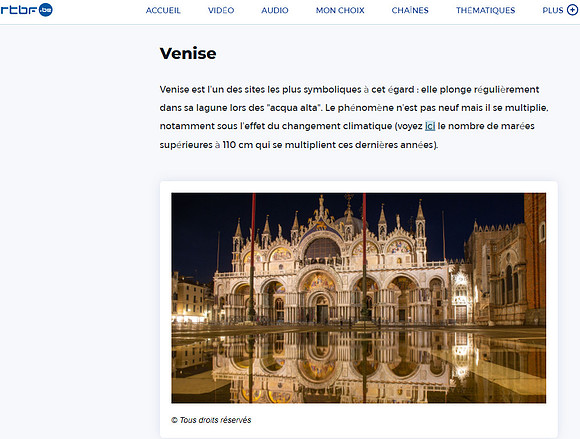
Task: Click the St Mark's Basilica night photo
Action: coord(358,298)
